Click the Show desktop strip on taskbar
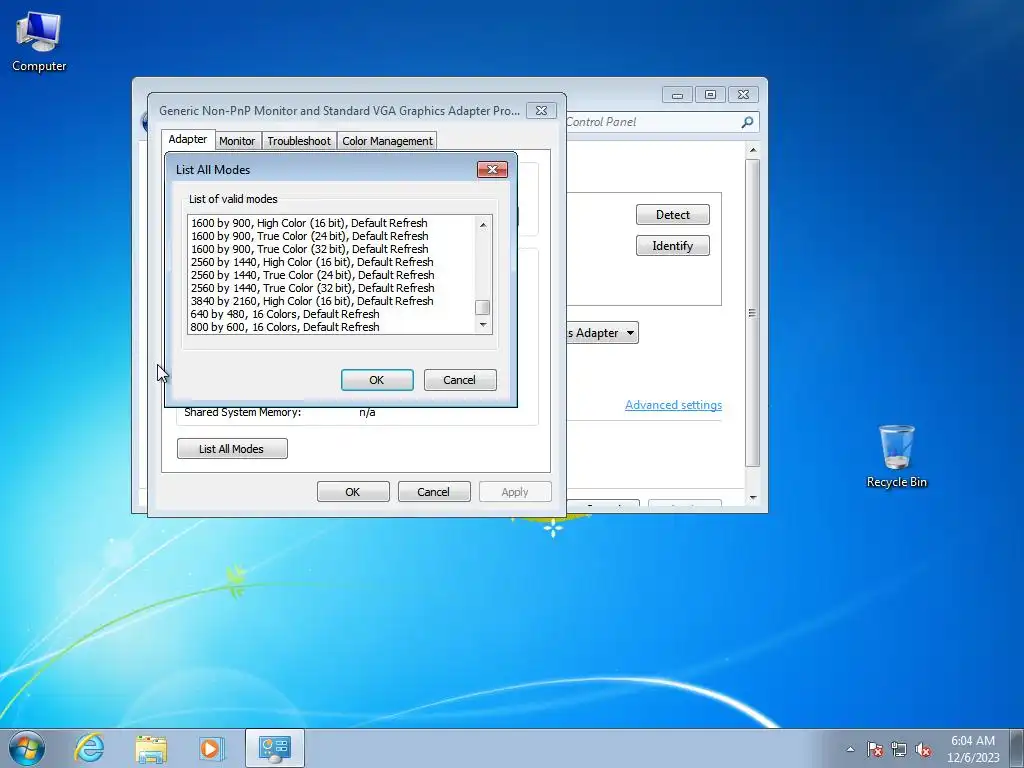 click(x=1016, y=748)
